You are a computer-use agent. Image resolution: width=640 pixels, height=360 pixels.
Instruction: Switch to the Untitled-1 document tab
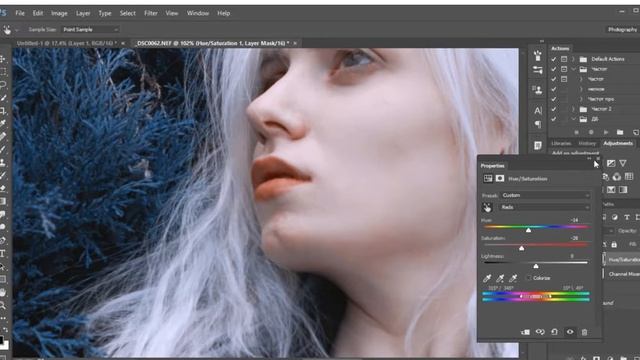point(67,43)
